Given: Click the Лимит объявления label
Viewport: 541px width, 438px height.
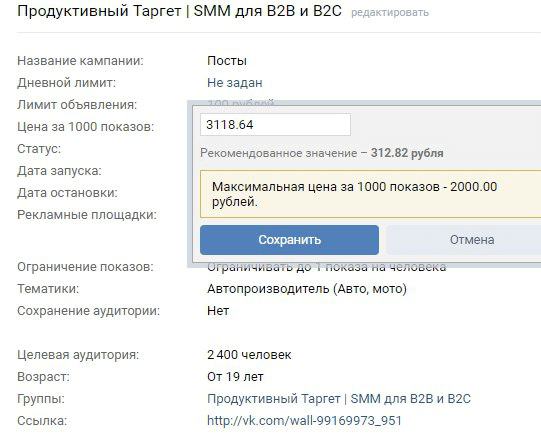Looking at the screenshot, I should coord(77,105).
